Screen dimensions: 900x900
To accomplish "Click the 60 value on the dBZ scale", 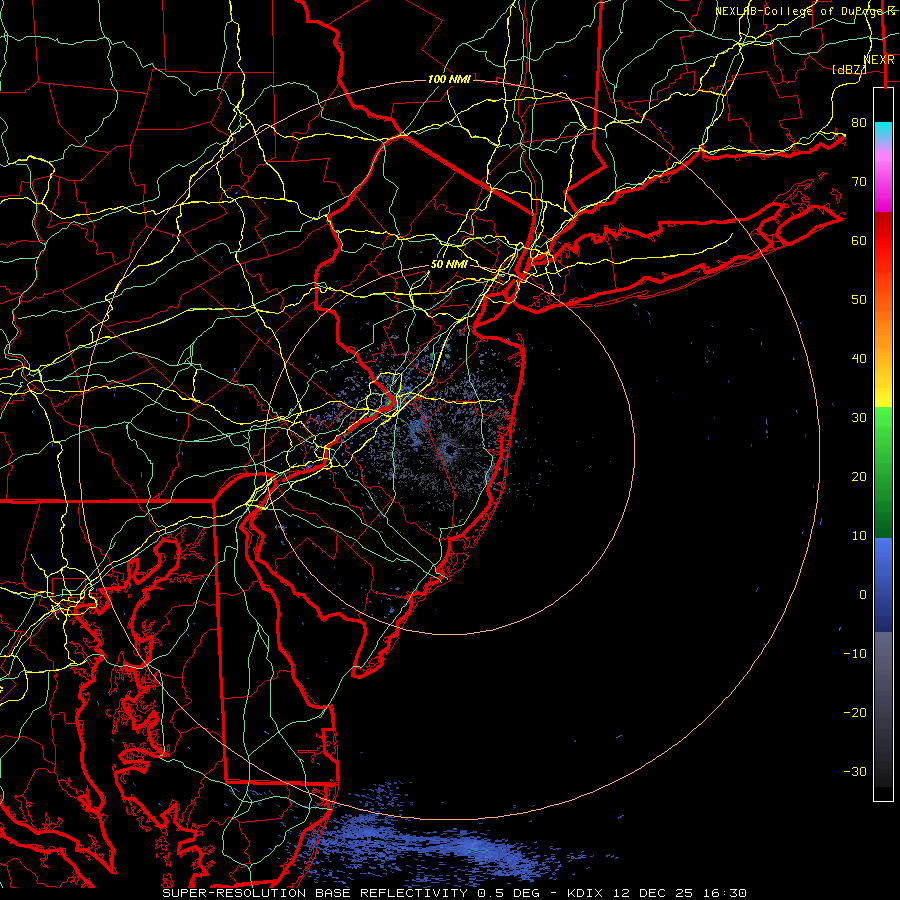I will point(859,240).
